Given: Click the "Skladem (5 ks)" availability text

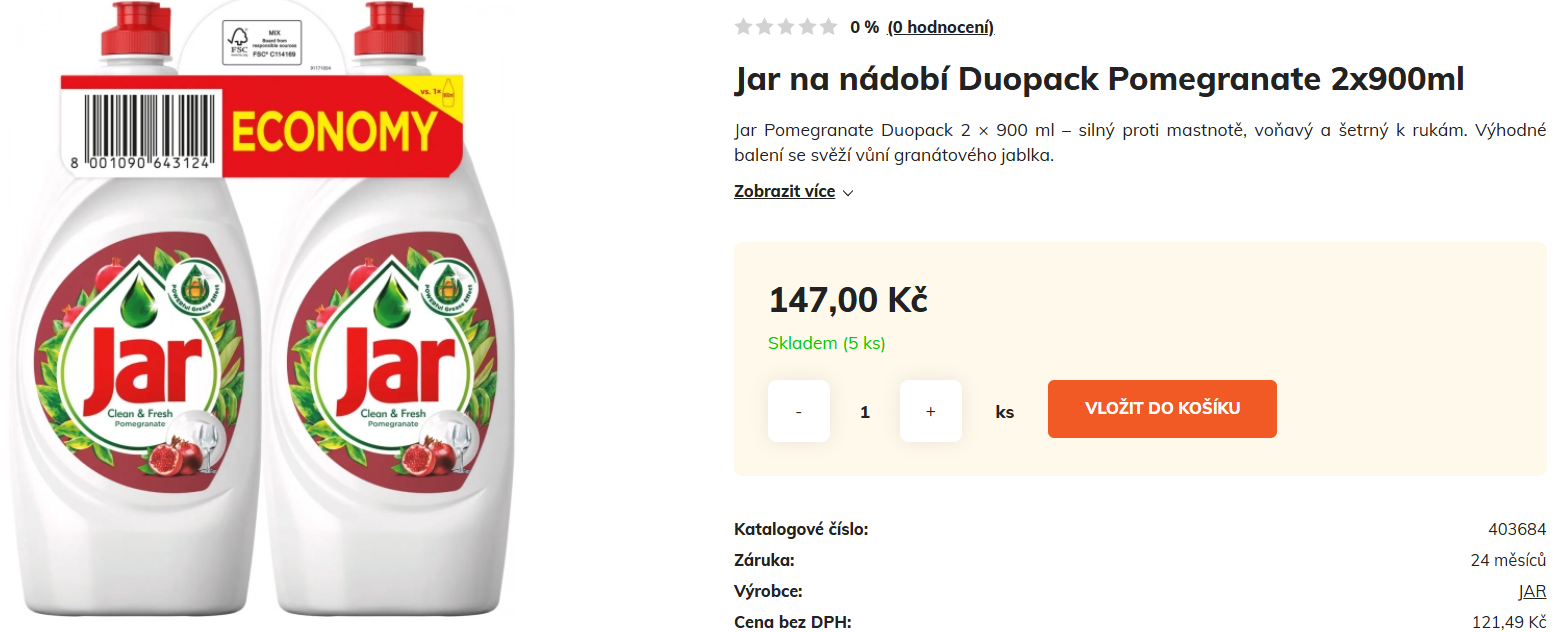Looking at the screenshot, I should 826,344.
